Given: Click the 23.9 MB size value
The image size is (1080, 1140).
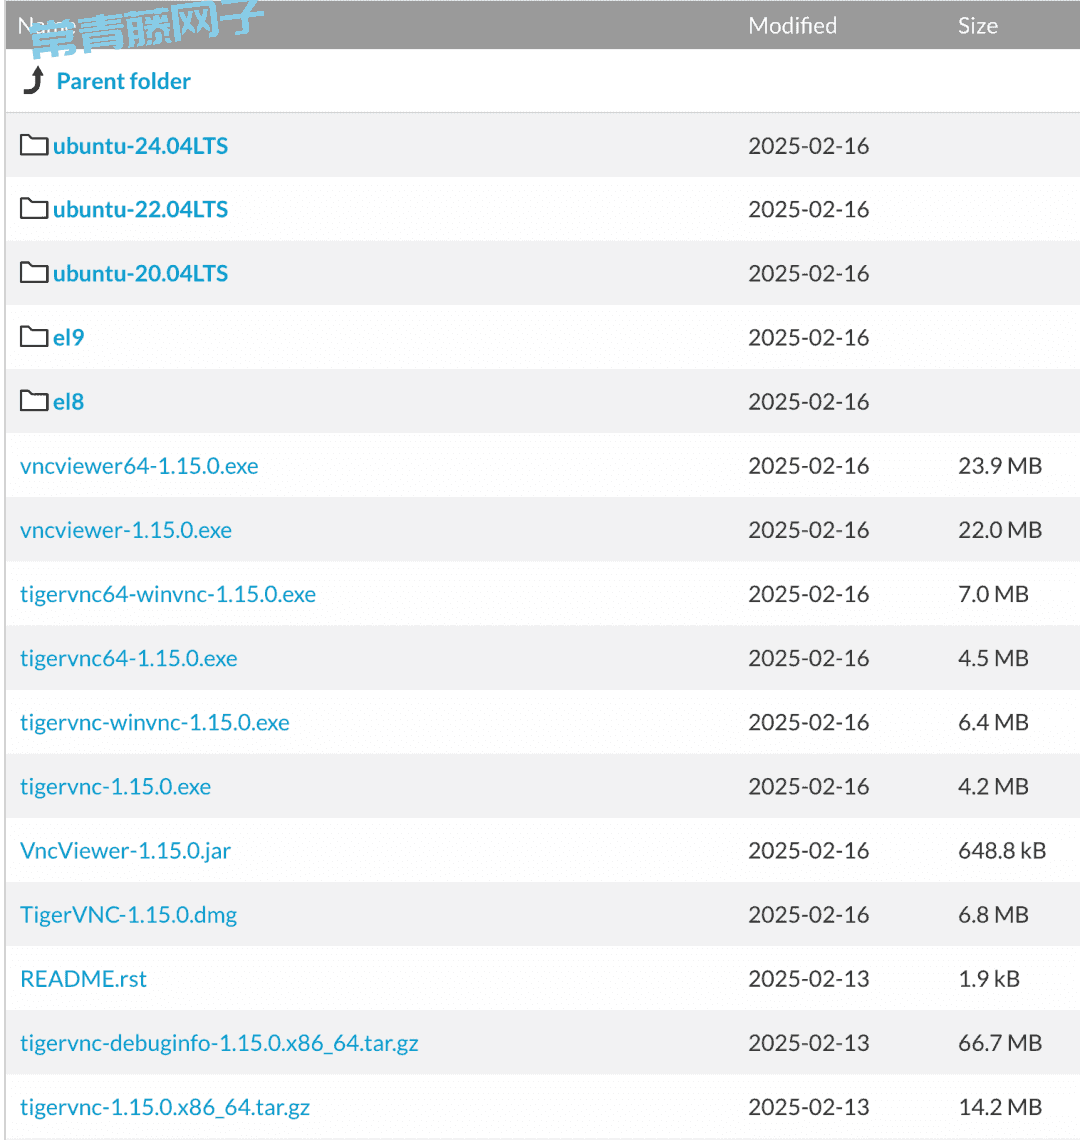Looking at the screenshot, I should click(1000, 466).
